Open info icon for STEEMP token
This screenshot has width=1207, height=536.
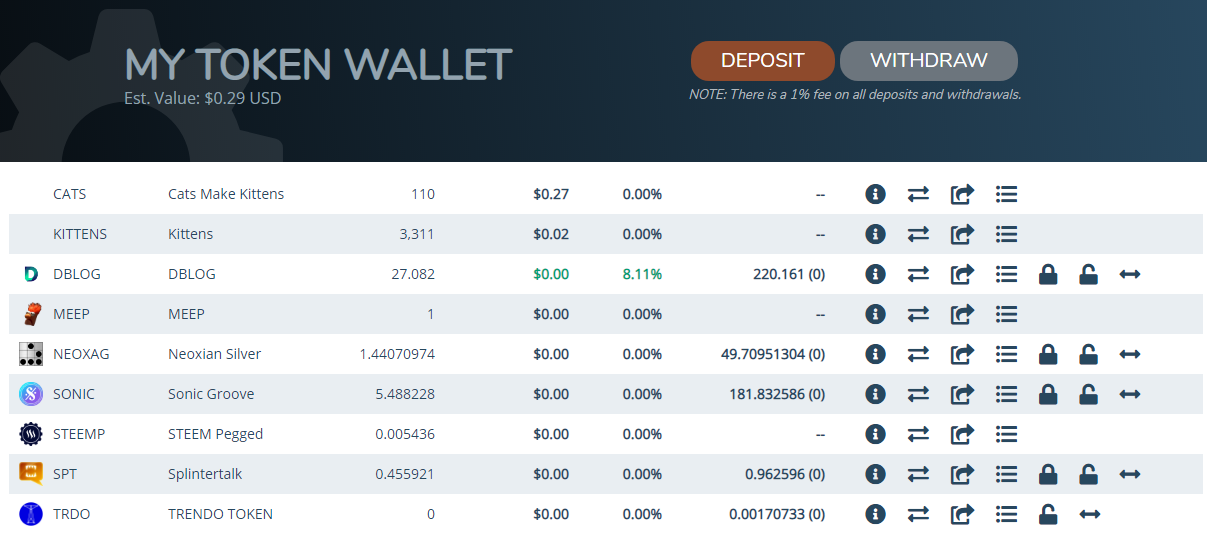coord(875,434)
